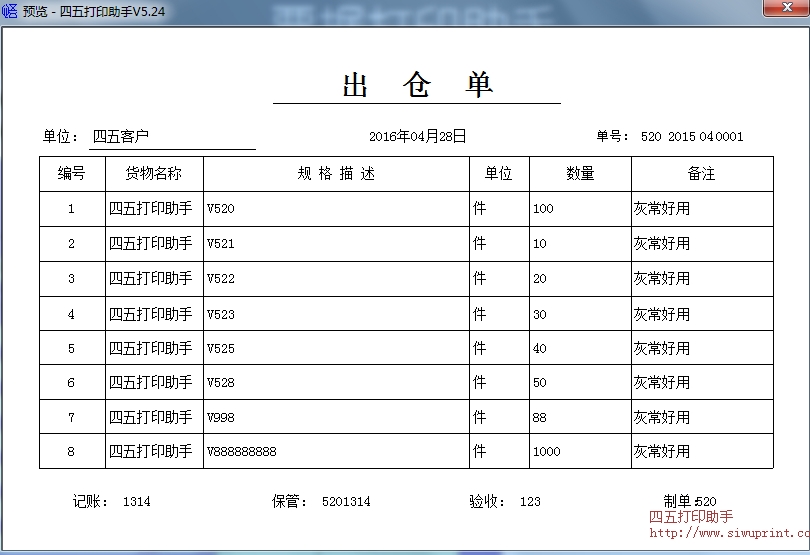
Task: Click row number 5 cell
Action: tap(71, 348)
